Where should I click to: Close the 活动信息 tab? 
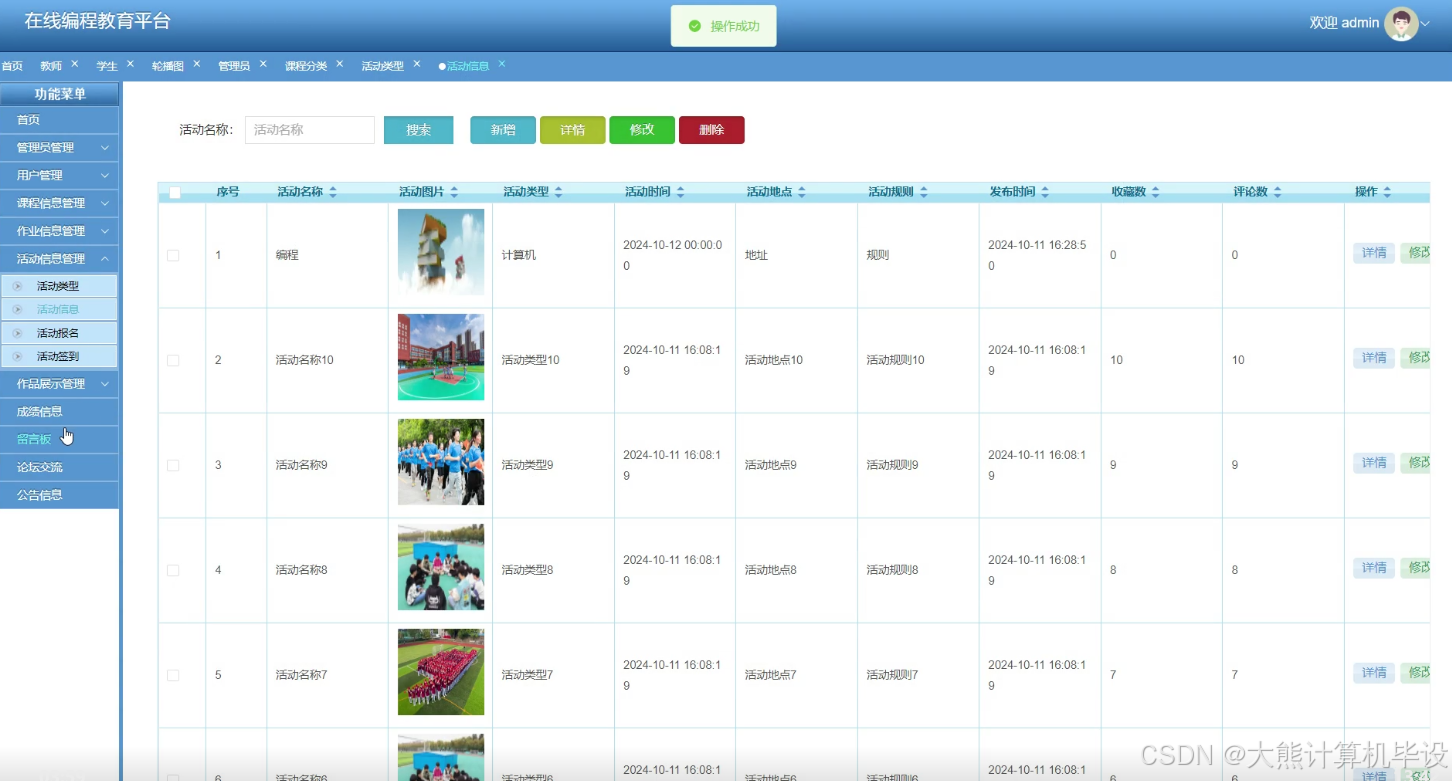coord(502,64)
